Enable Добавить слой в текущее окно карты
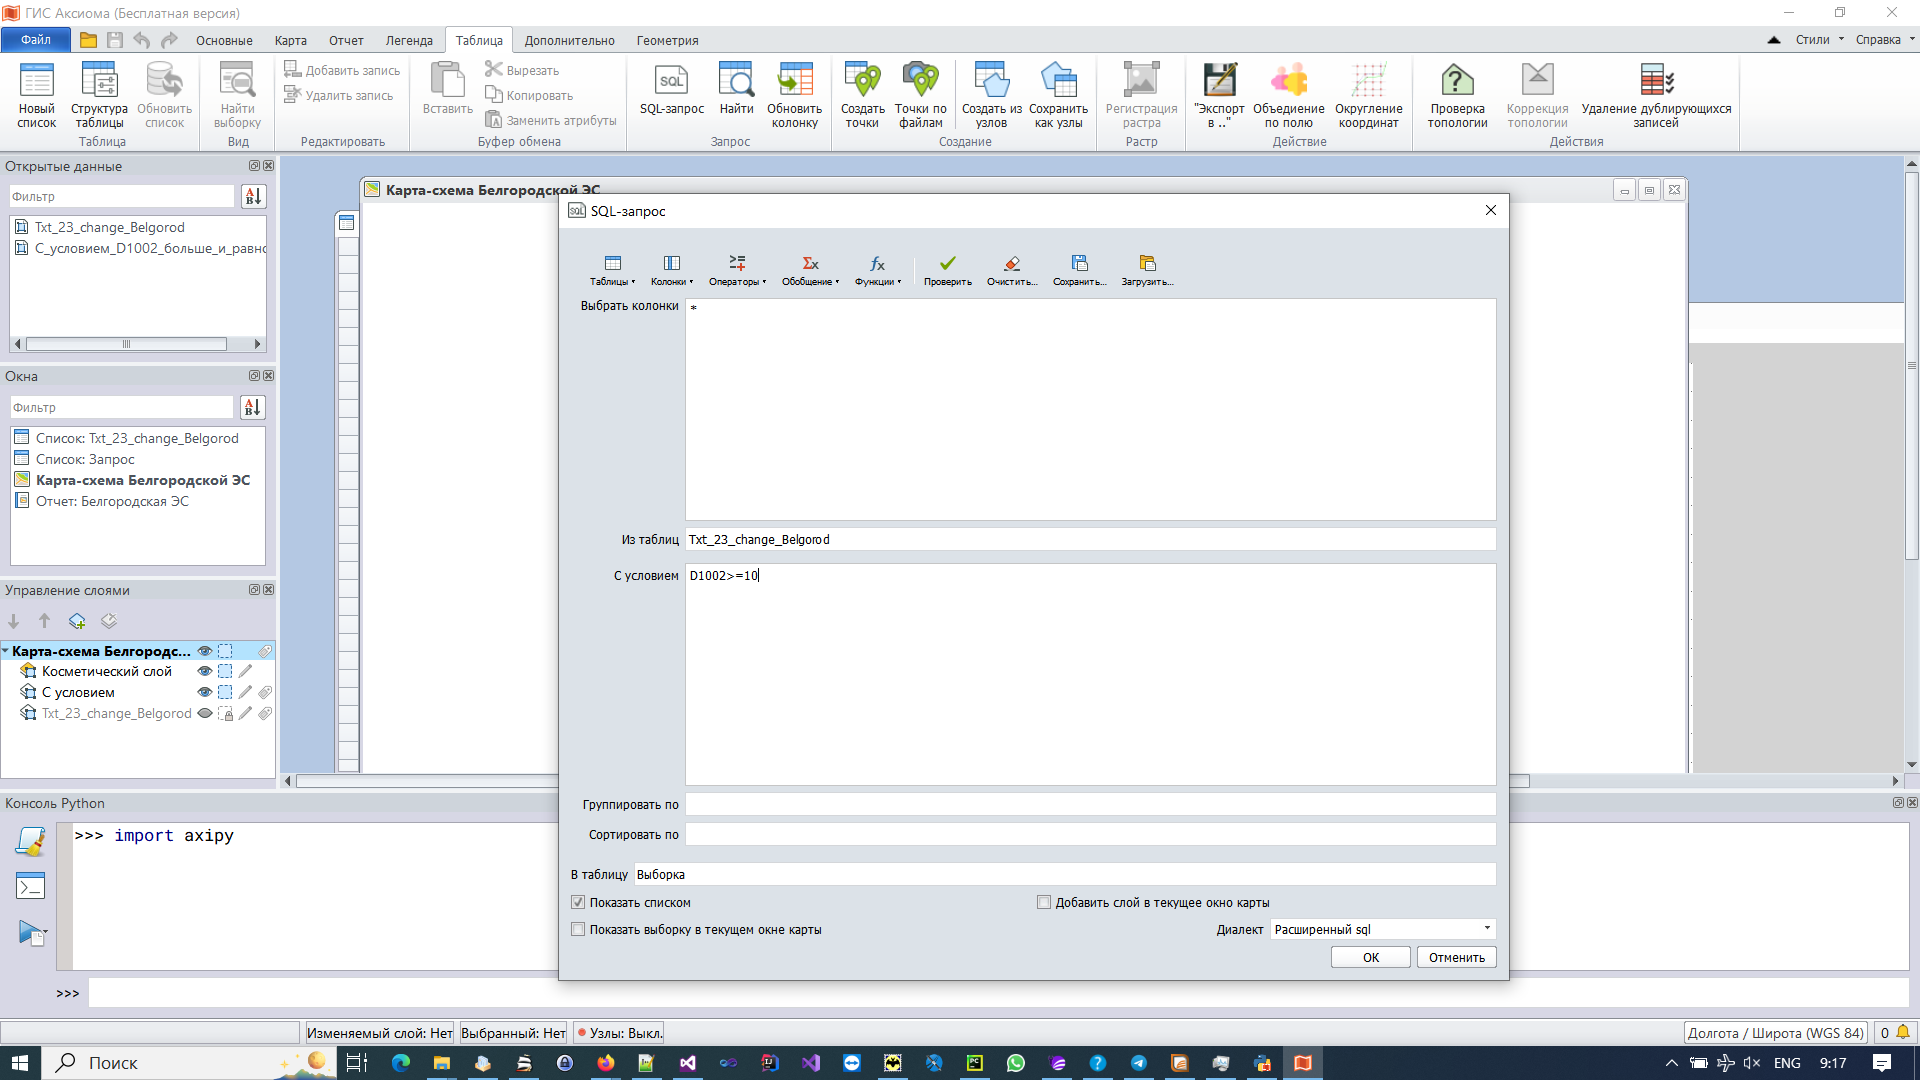Screen dimensions: 1920x1080 (x=1044, y=902)
